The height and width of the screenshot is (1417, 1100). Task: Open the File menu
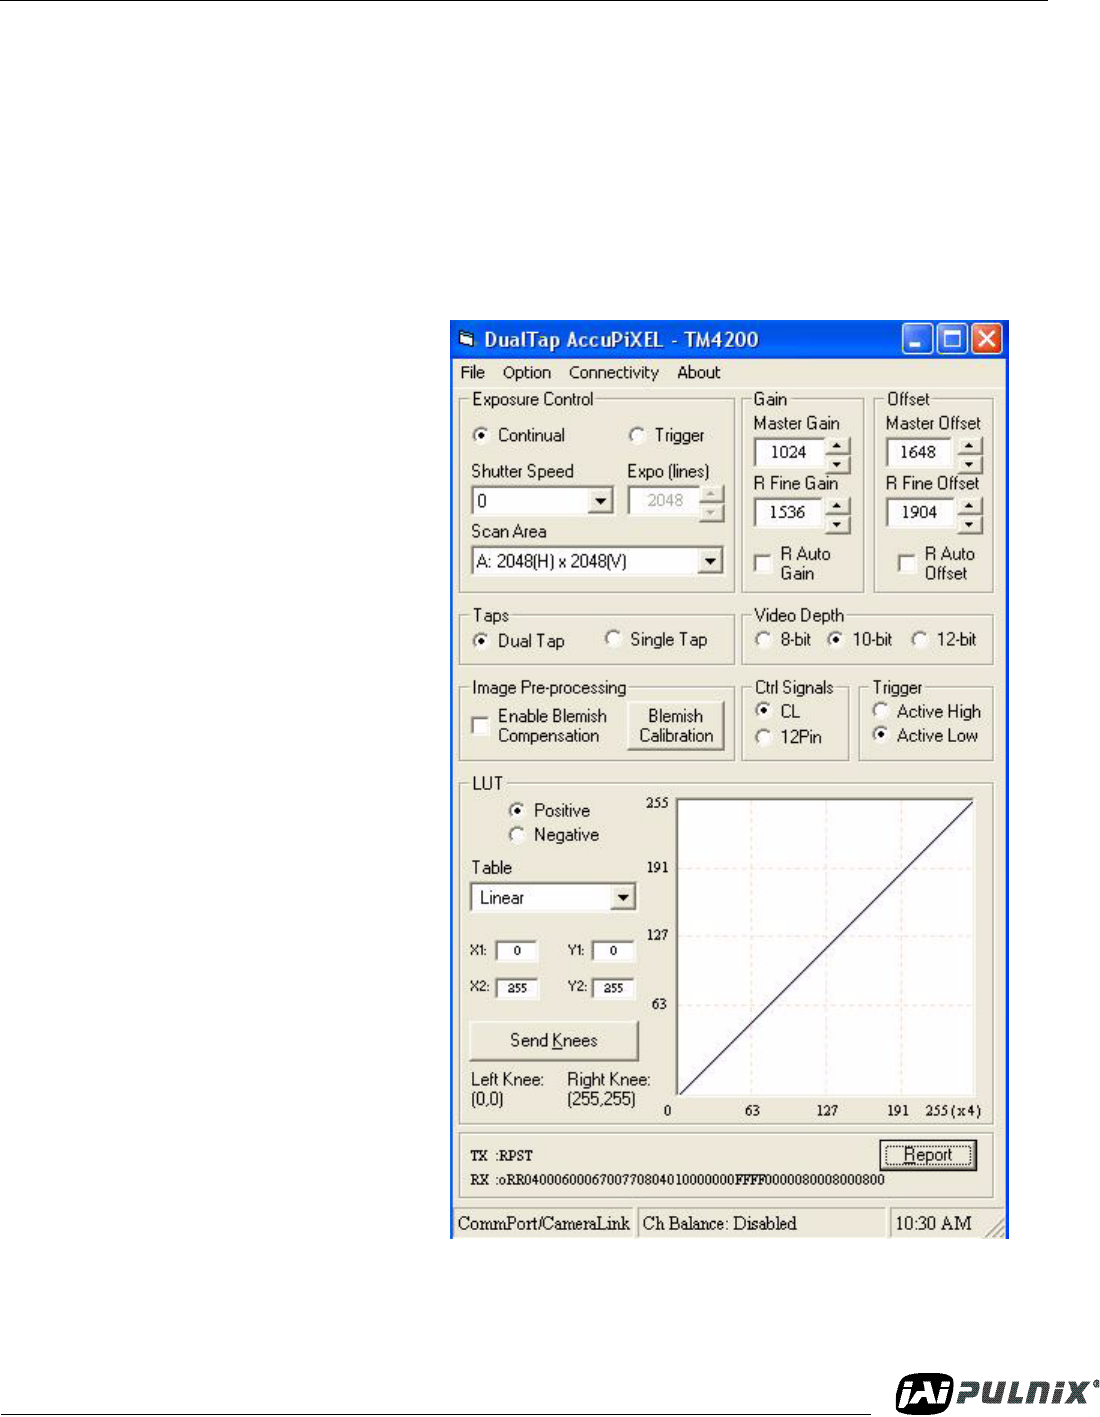click(x=472, y=372)
